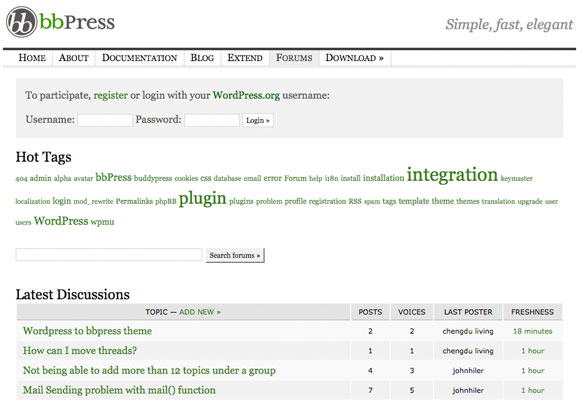The image size is (580, 400).
Task: Select the Forums nav tab
Action: [x=294, y=58]
